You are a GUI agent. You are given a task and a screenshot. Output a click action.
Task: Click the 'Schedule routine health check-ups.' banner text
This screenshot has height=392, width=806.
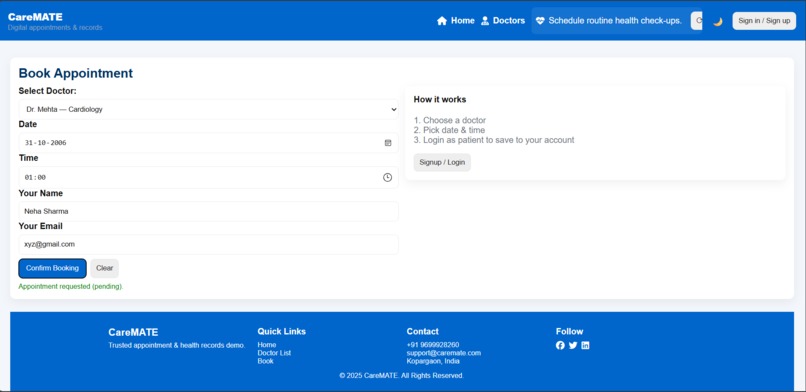coord(615,21)
